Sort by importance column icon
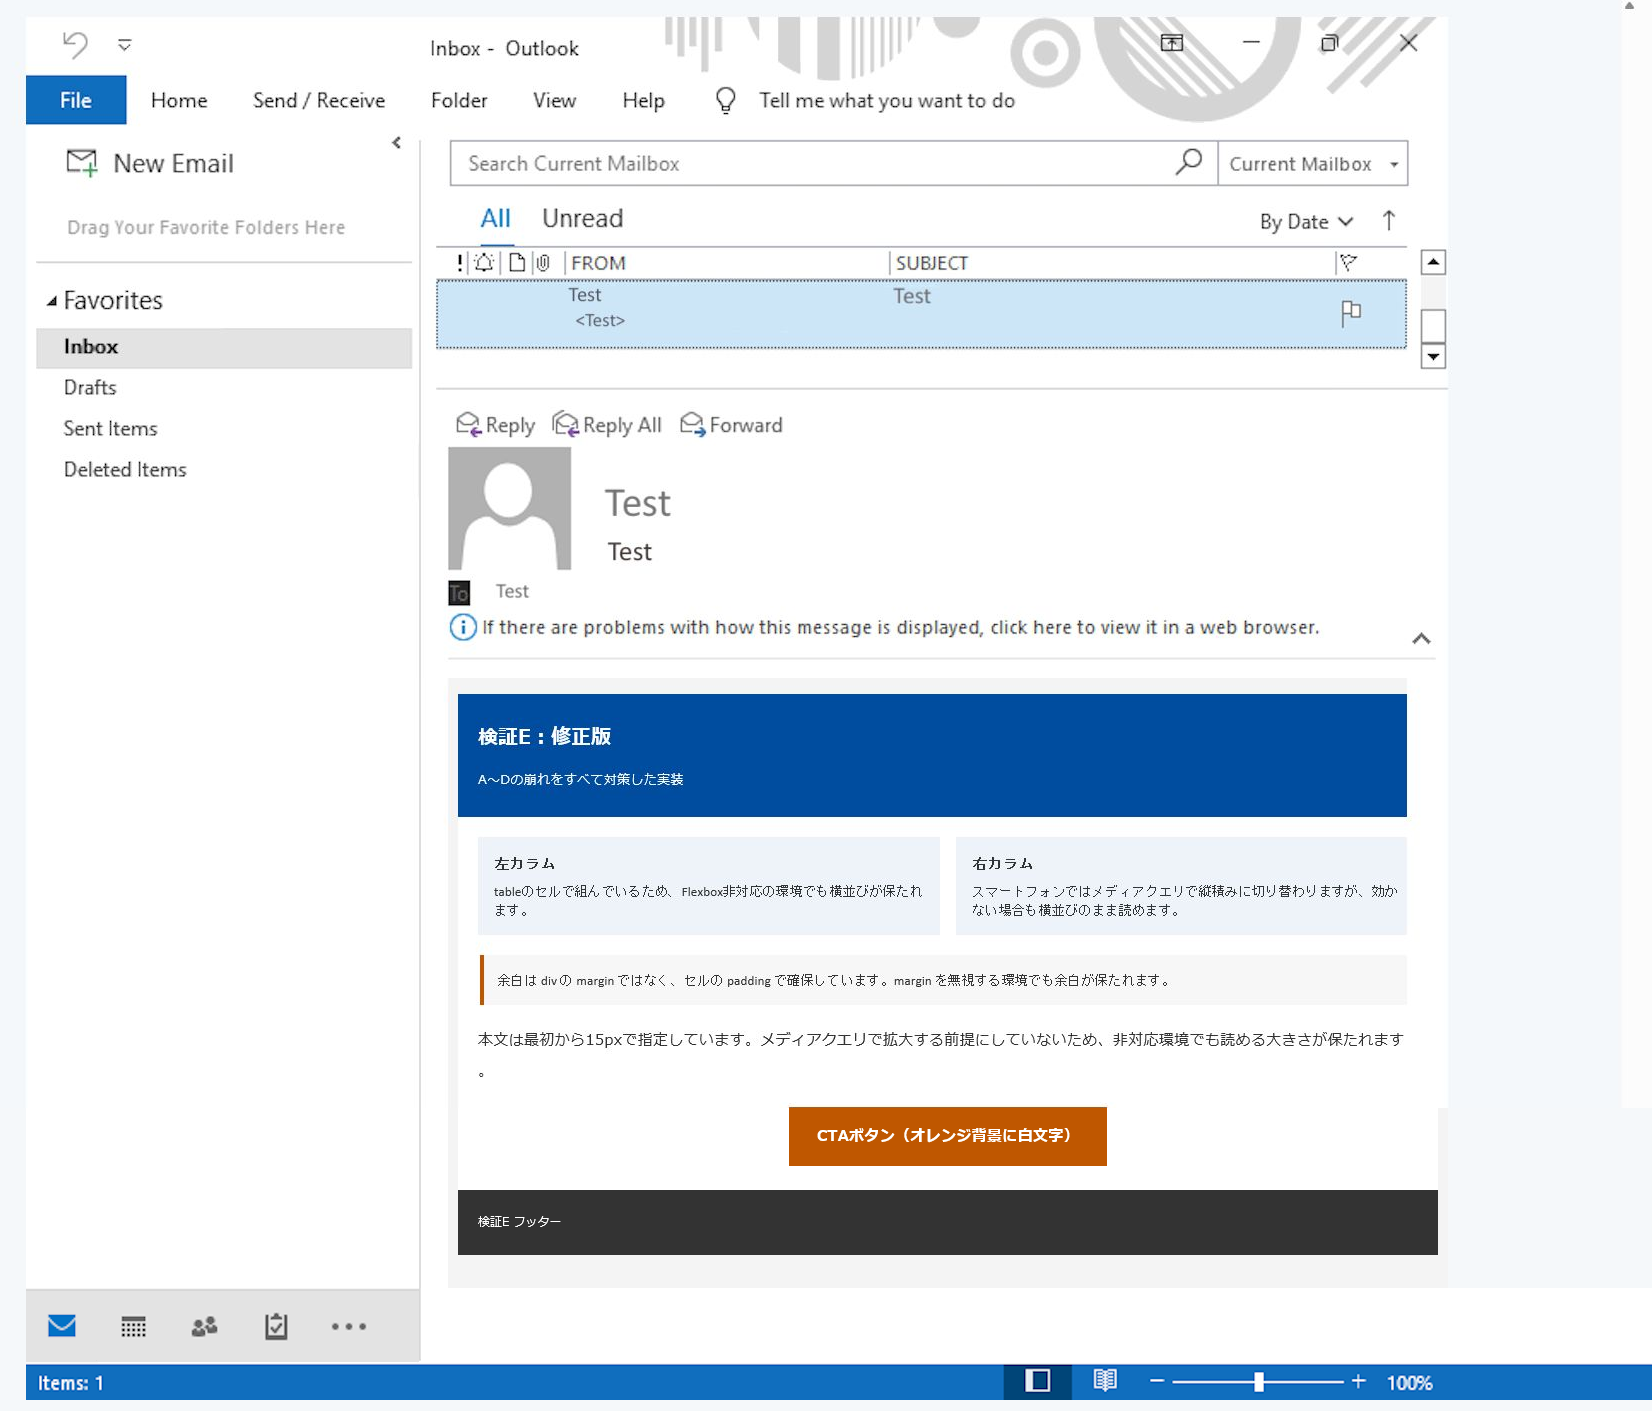The image size is (1652, 1411). 459,263
